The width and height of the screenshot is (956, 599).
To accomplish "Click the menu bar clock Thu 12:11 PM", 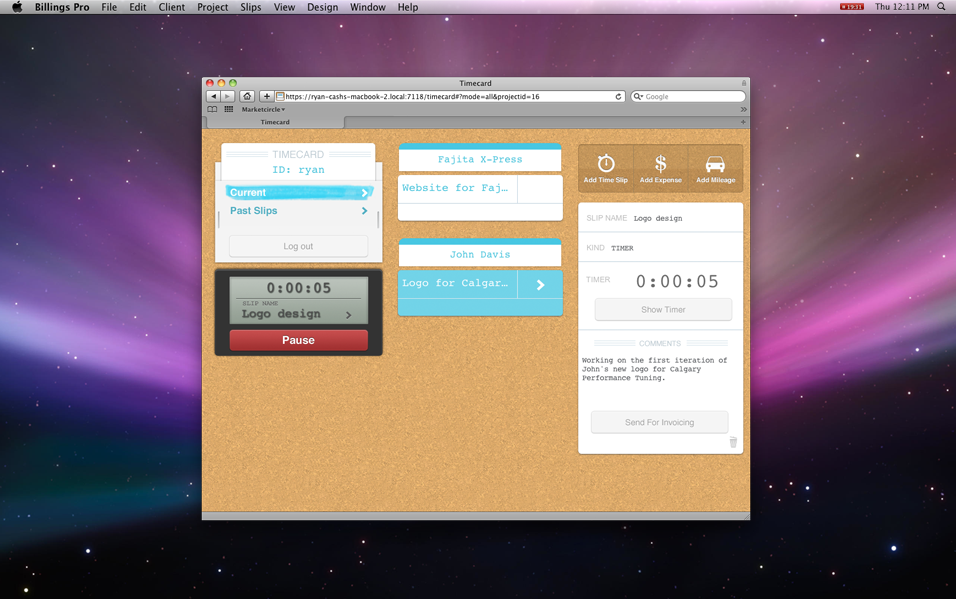I will (902, 7).
